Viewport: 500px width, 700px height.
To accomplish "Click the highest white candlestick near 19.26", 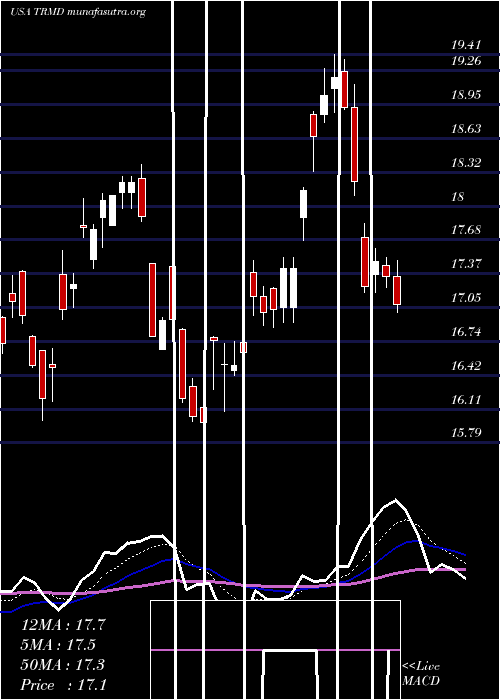I will [334, 83].
